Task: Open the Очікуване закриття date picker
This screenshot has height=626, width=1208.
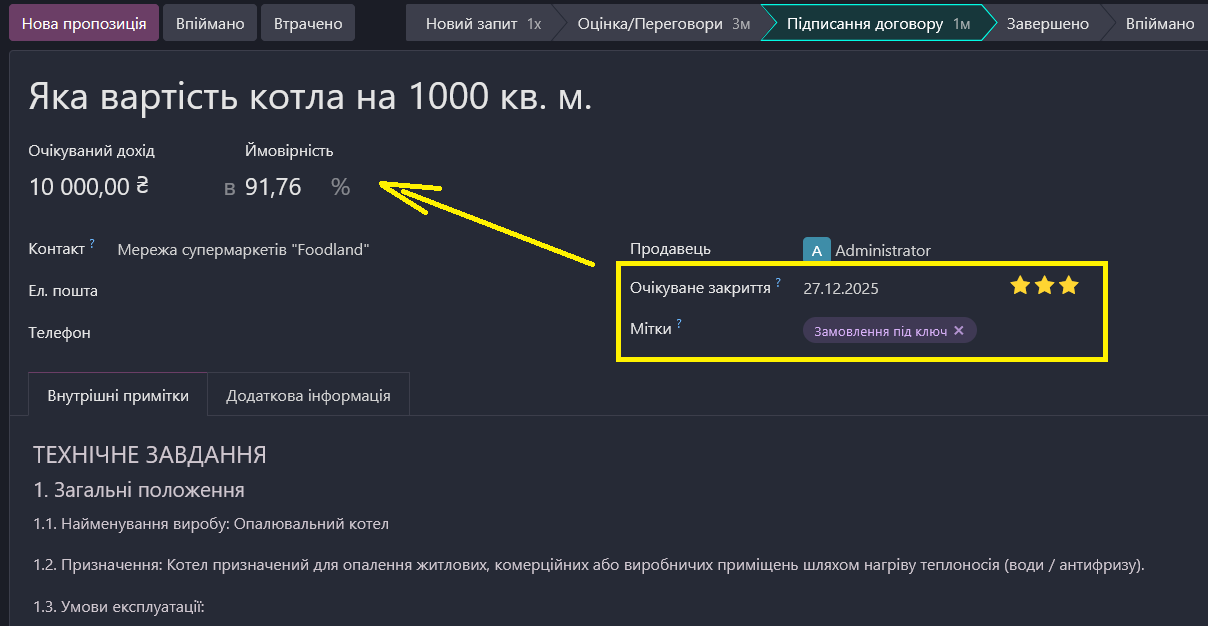Action: 840,286
